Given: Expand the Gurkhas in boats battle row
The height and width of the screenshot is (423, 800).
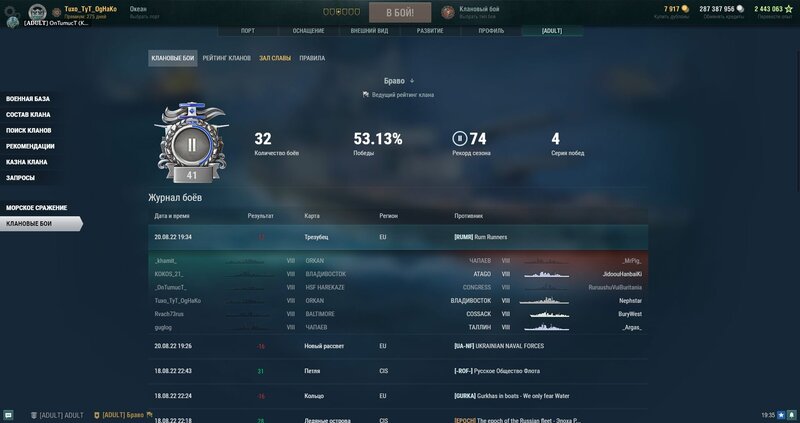Looking at the screenshot, I should point(398,396).
